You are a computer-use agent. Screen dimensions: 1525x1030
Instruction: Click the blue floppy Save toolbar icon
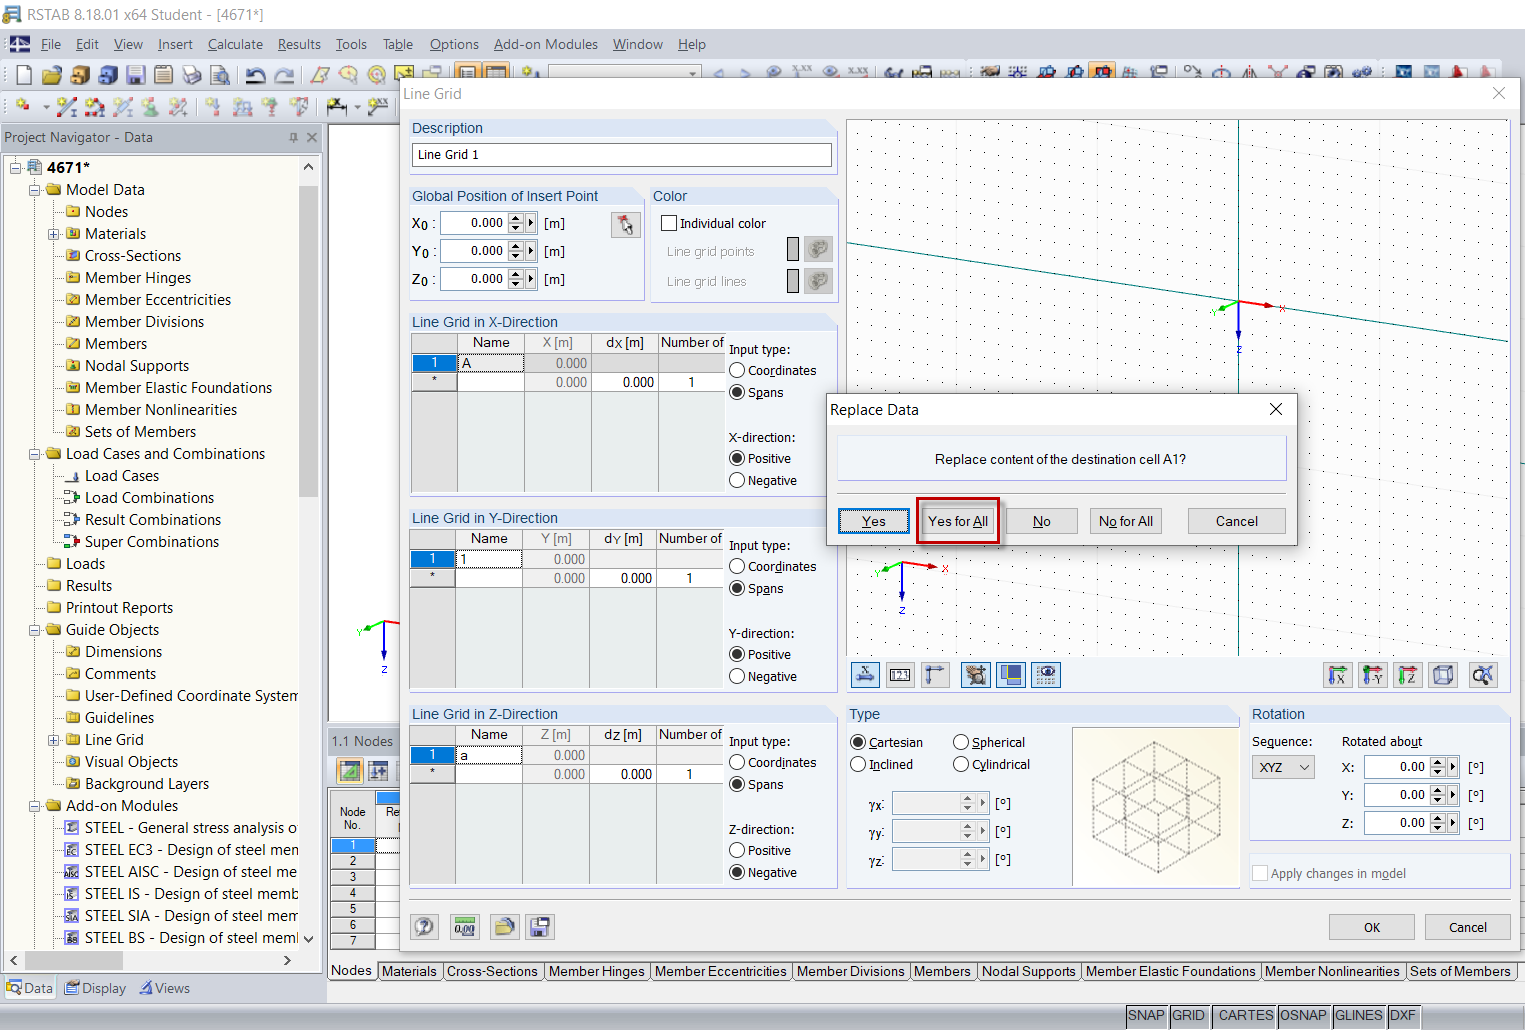[136, 75]
